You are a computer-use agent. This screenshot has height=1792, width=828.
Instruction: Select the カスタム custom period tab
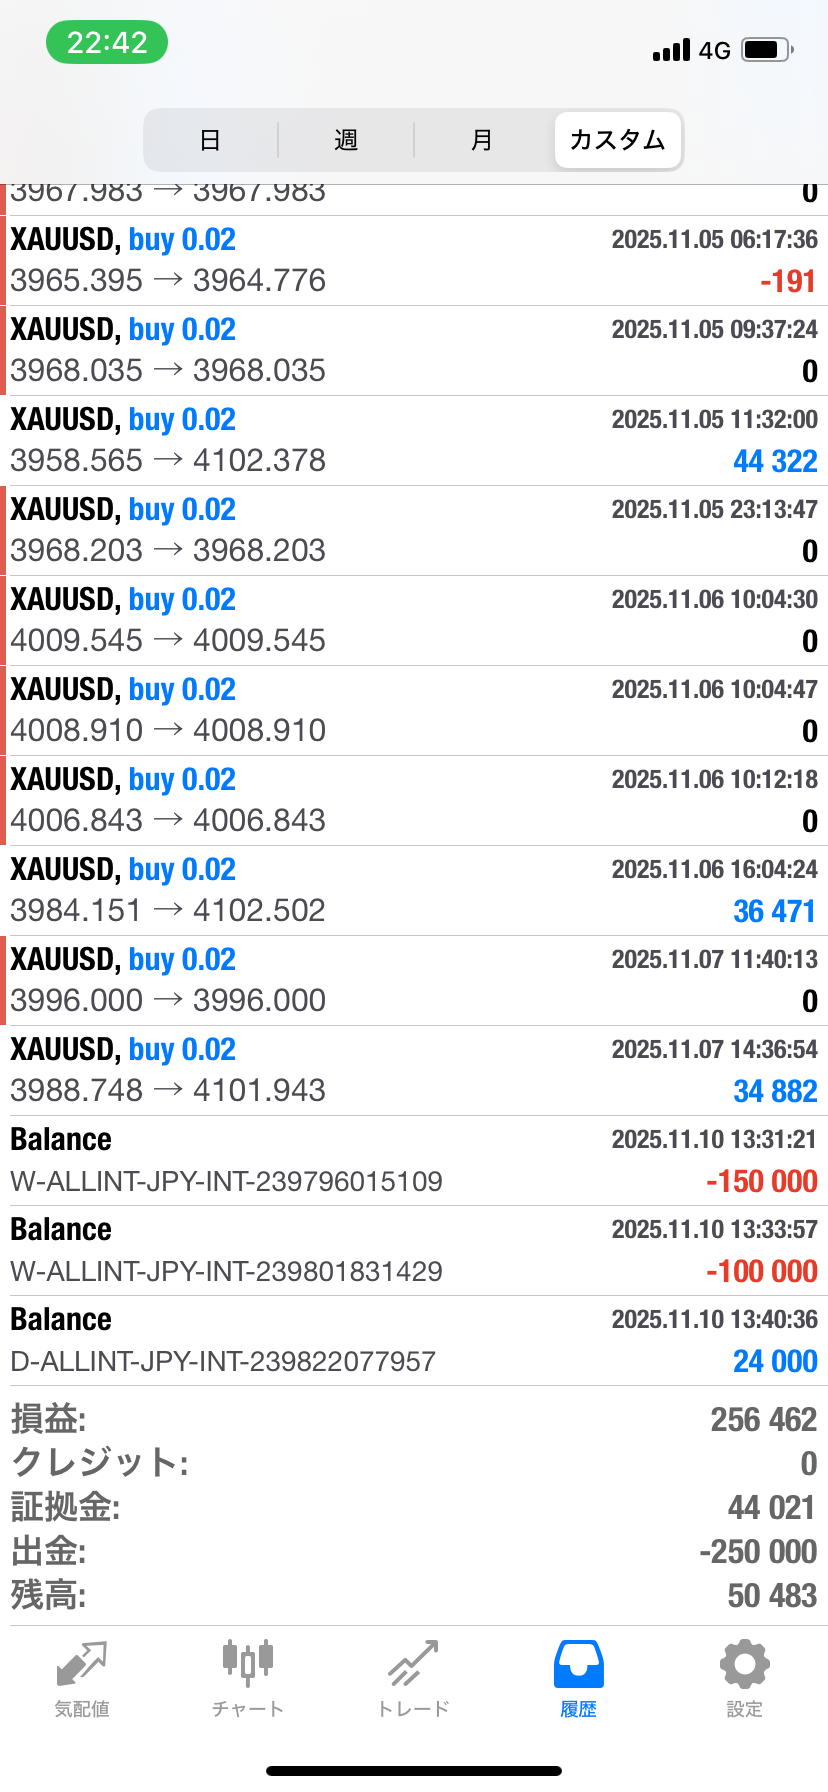pyautogui.click(x=617, y=140)
